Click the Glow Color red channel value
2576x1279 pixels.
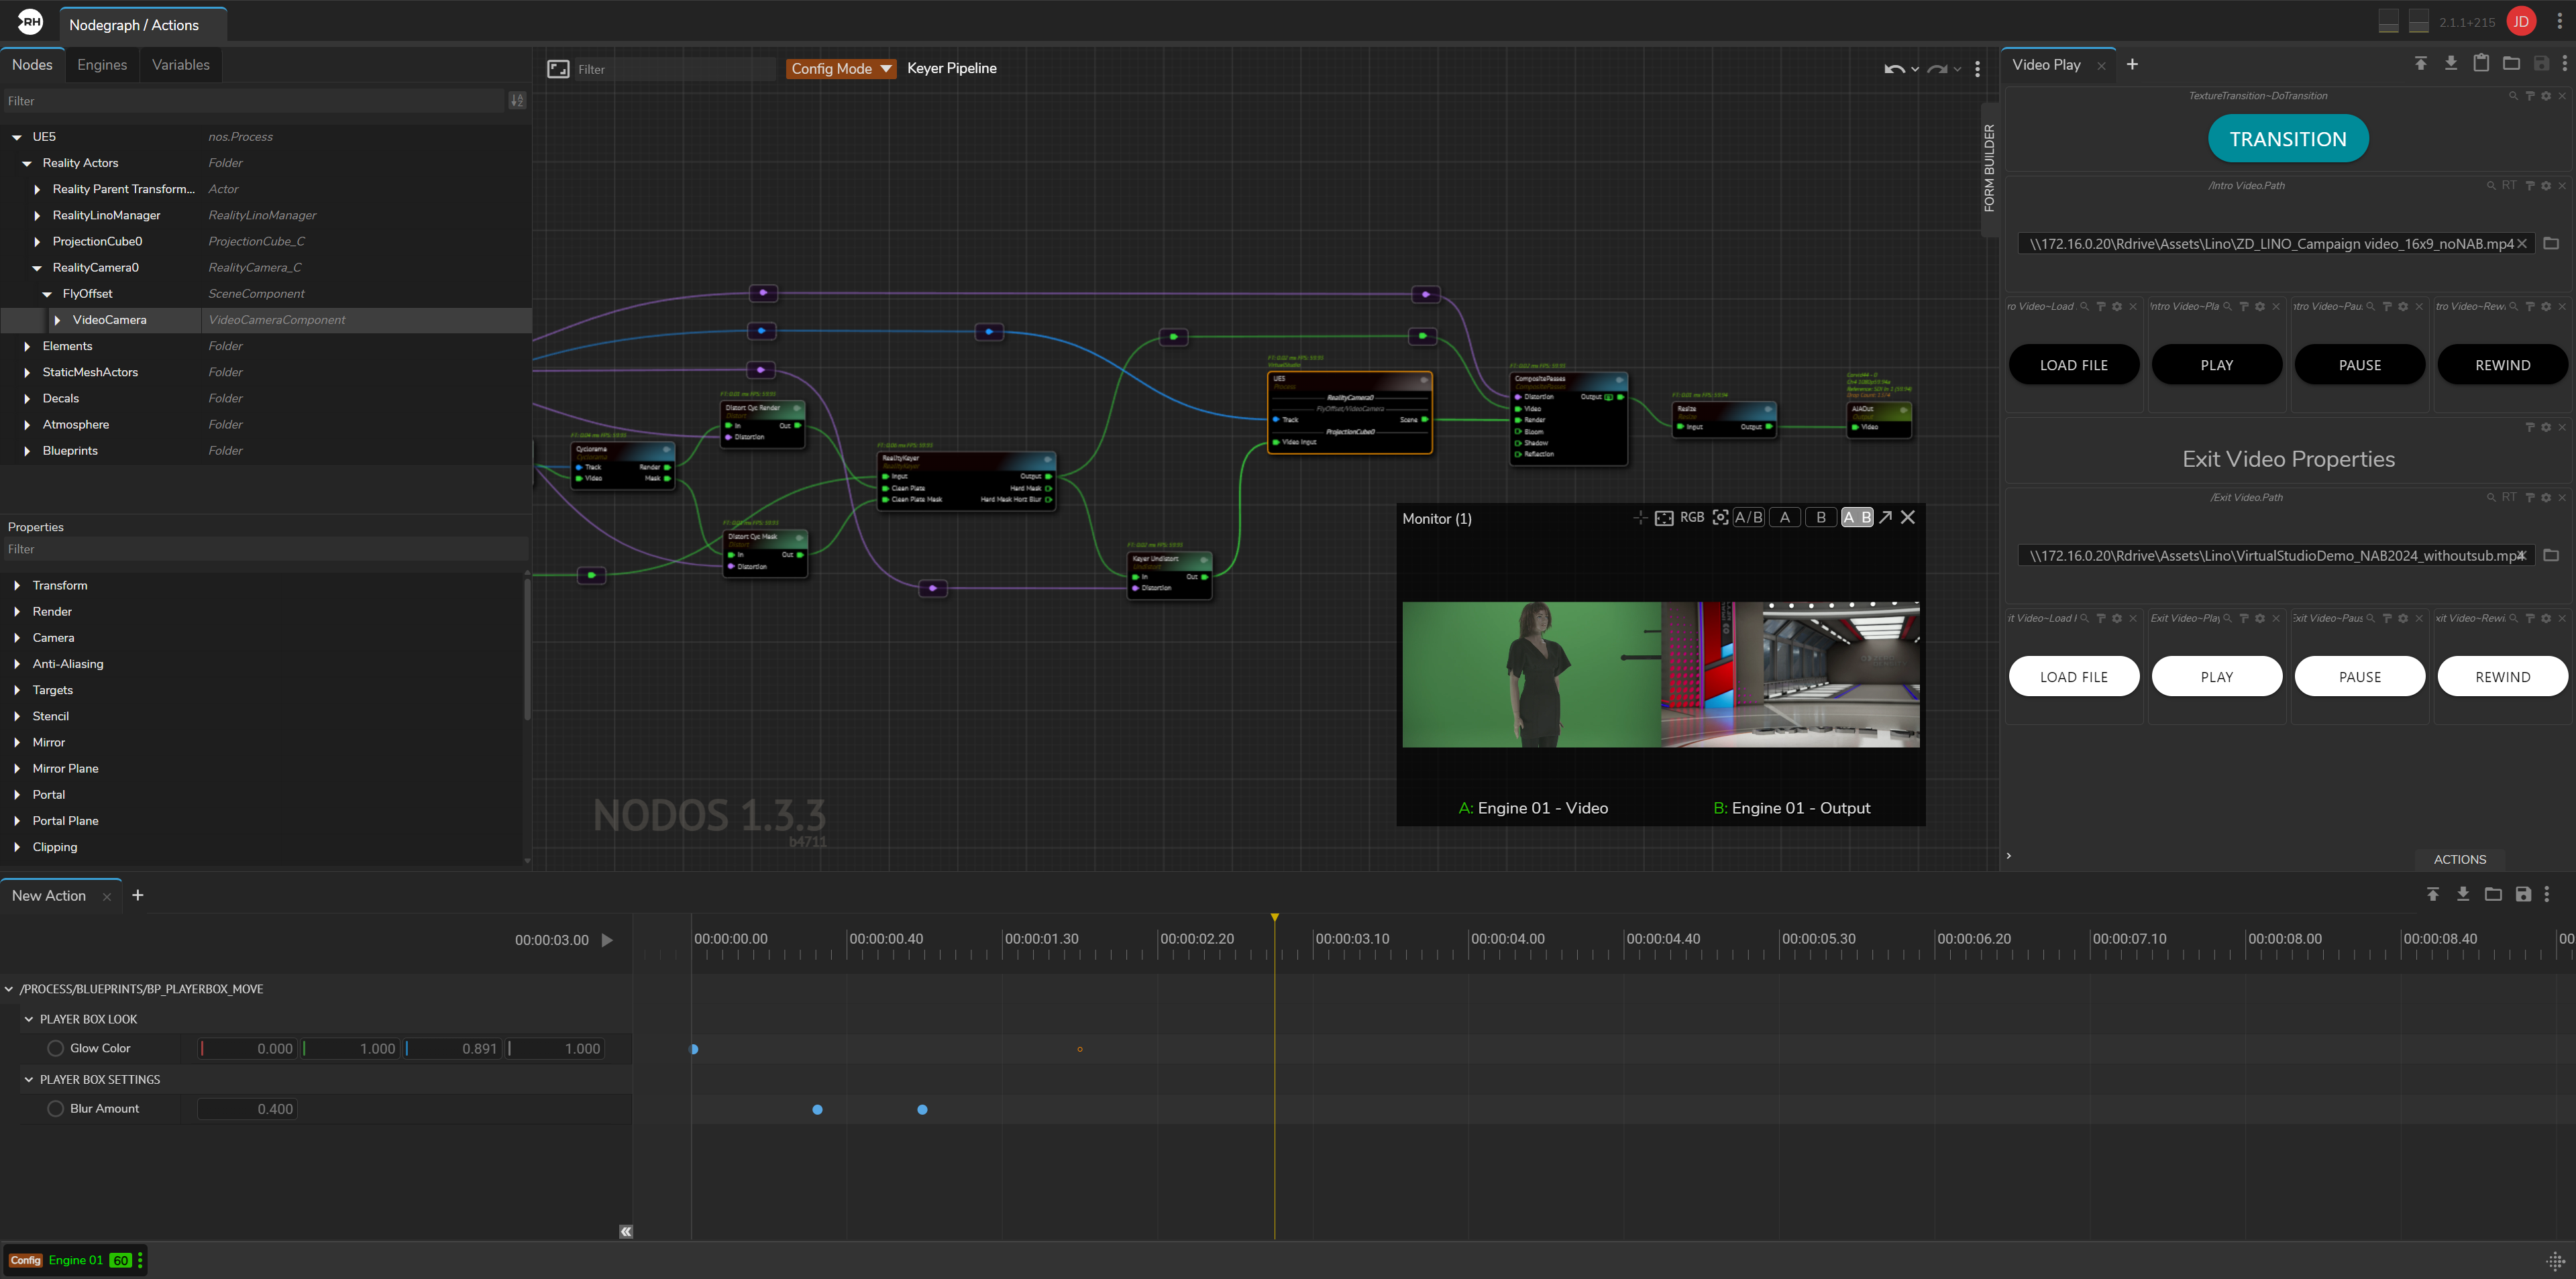[247, 1048]
